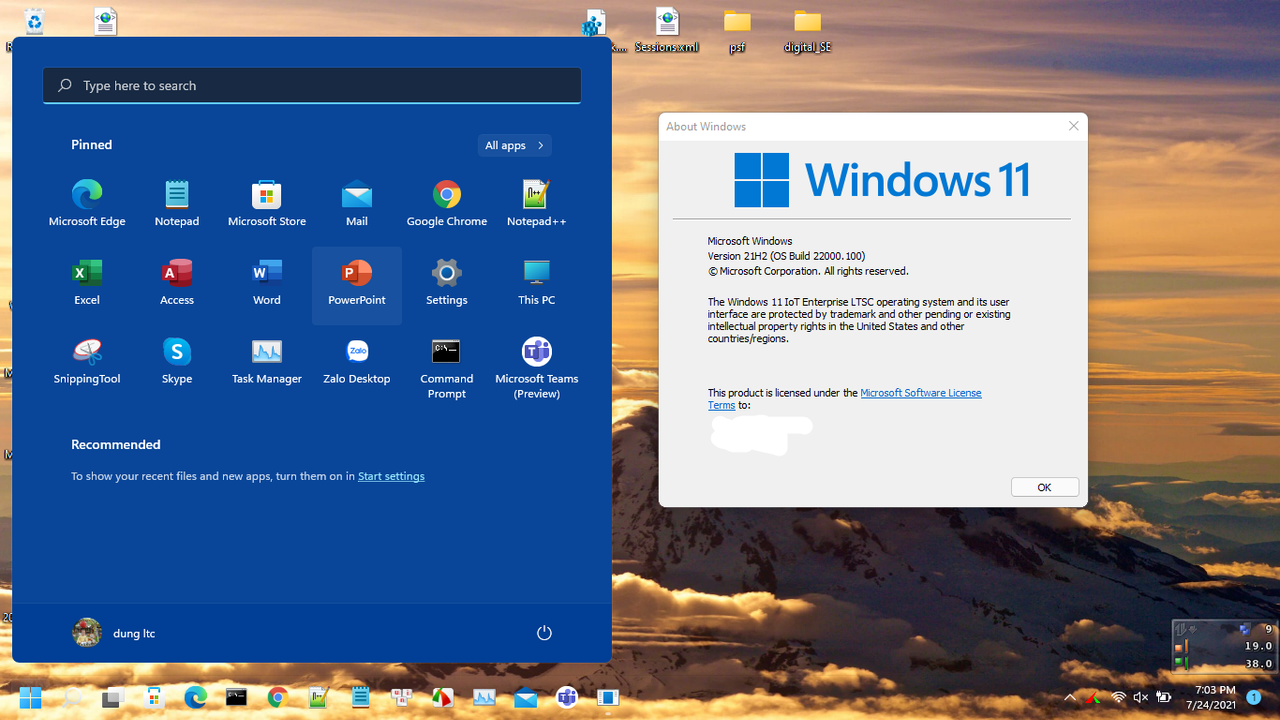Select the Recycle Bin desktop icon
This screenshot has width=1280, height=720.
(x=34, y=24)
